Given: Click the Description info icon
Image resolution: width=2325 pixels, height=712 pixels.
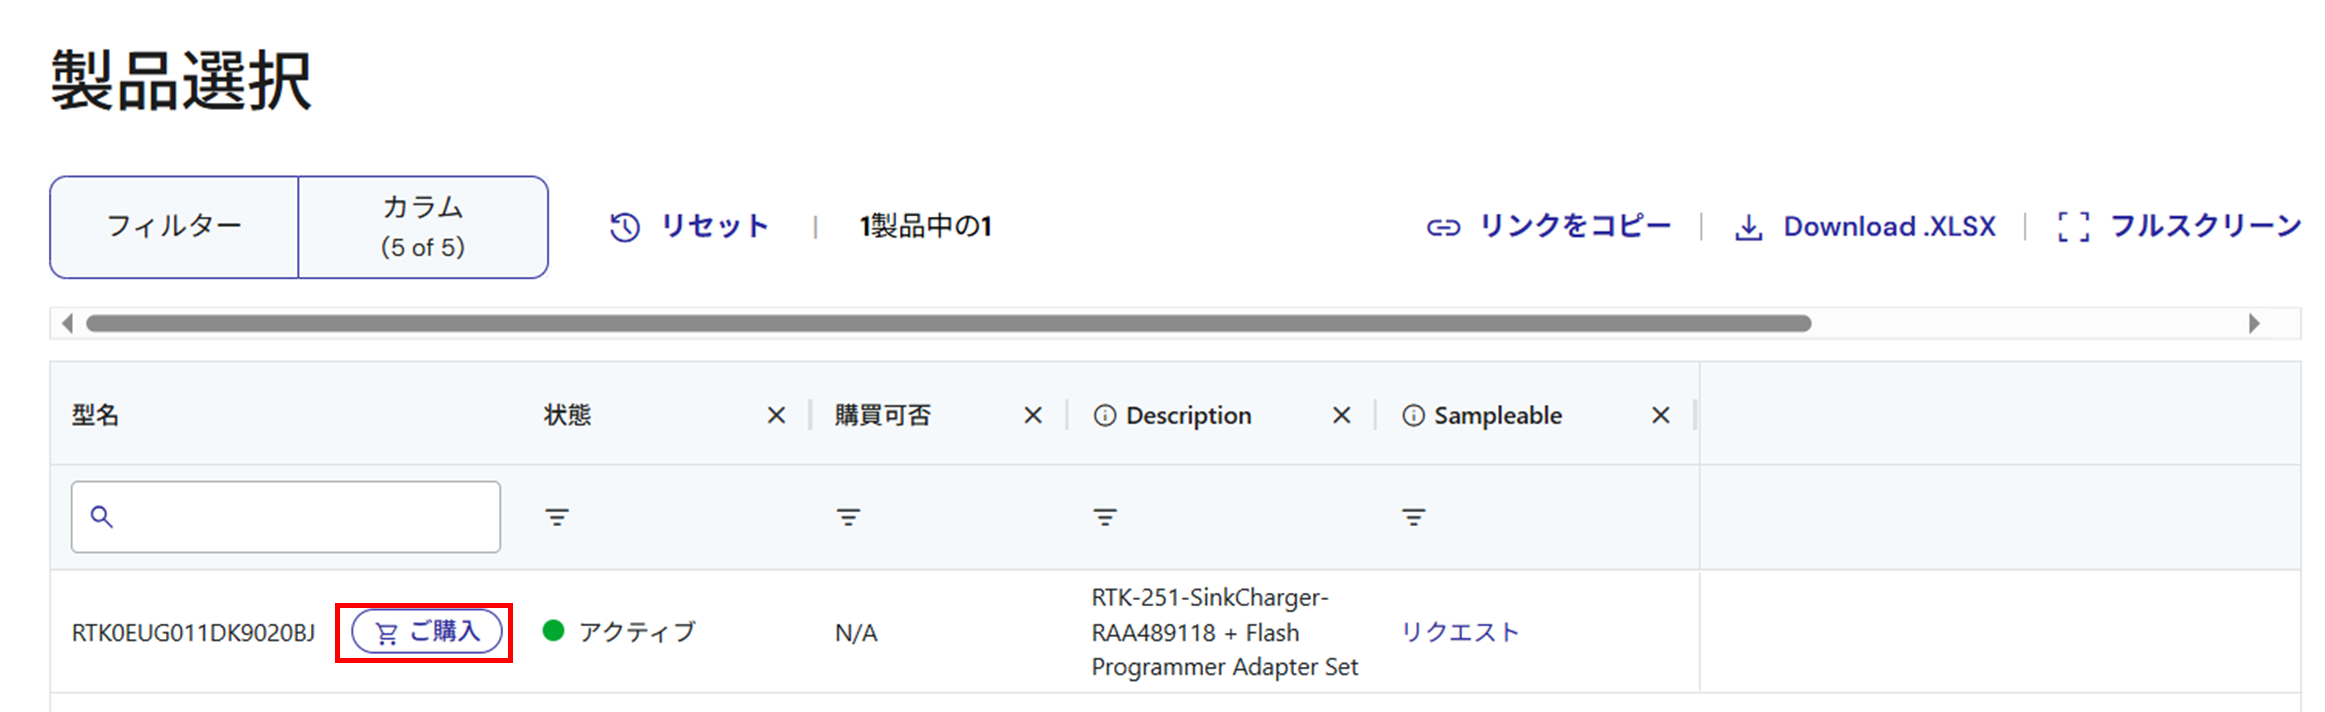Looking at the screenshot, I should coord(1104,416).
